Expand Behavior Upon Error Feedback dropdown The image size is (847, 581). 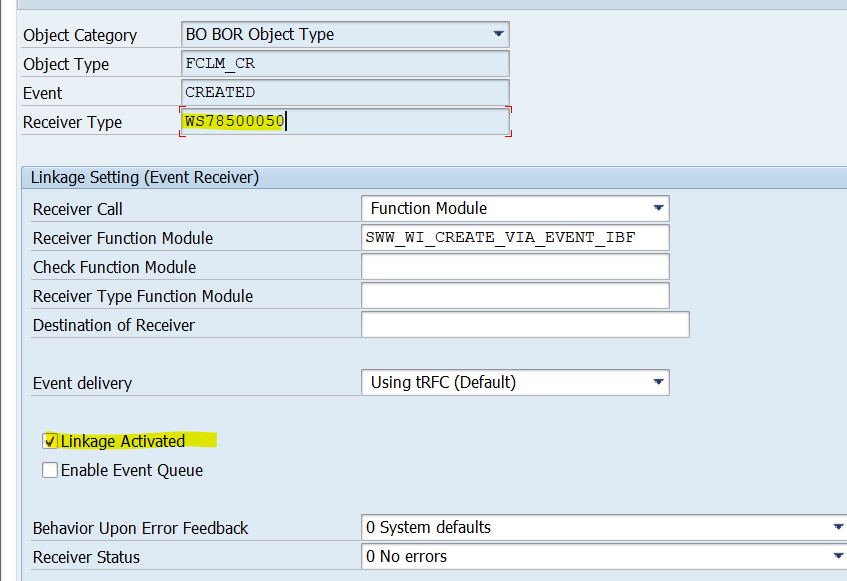(836, 527)
